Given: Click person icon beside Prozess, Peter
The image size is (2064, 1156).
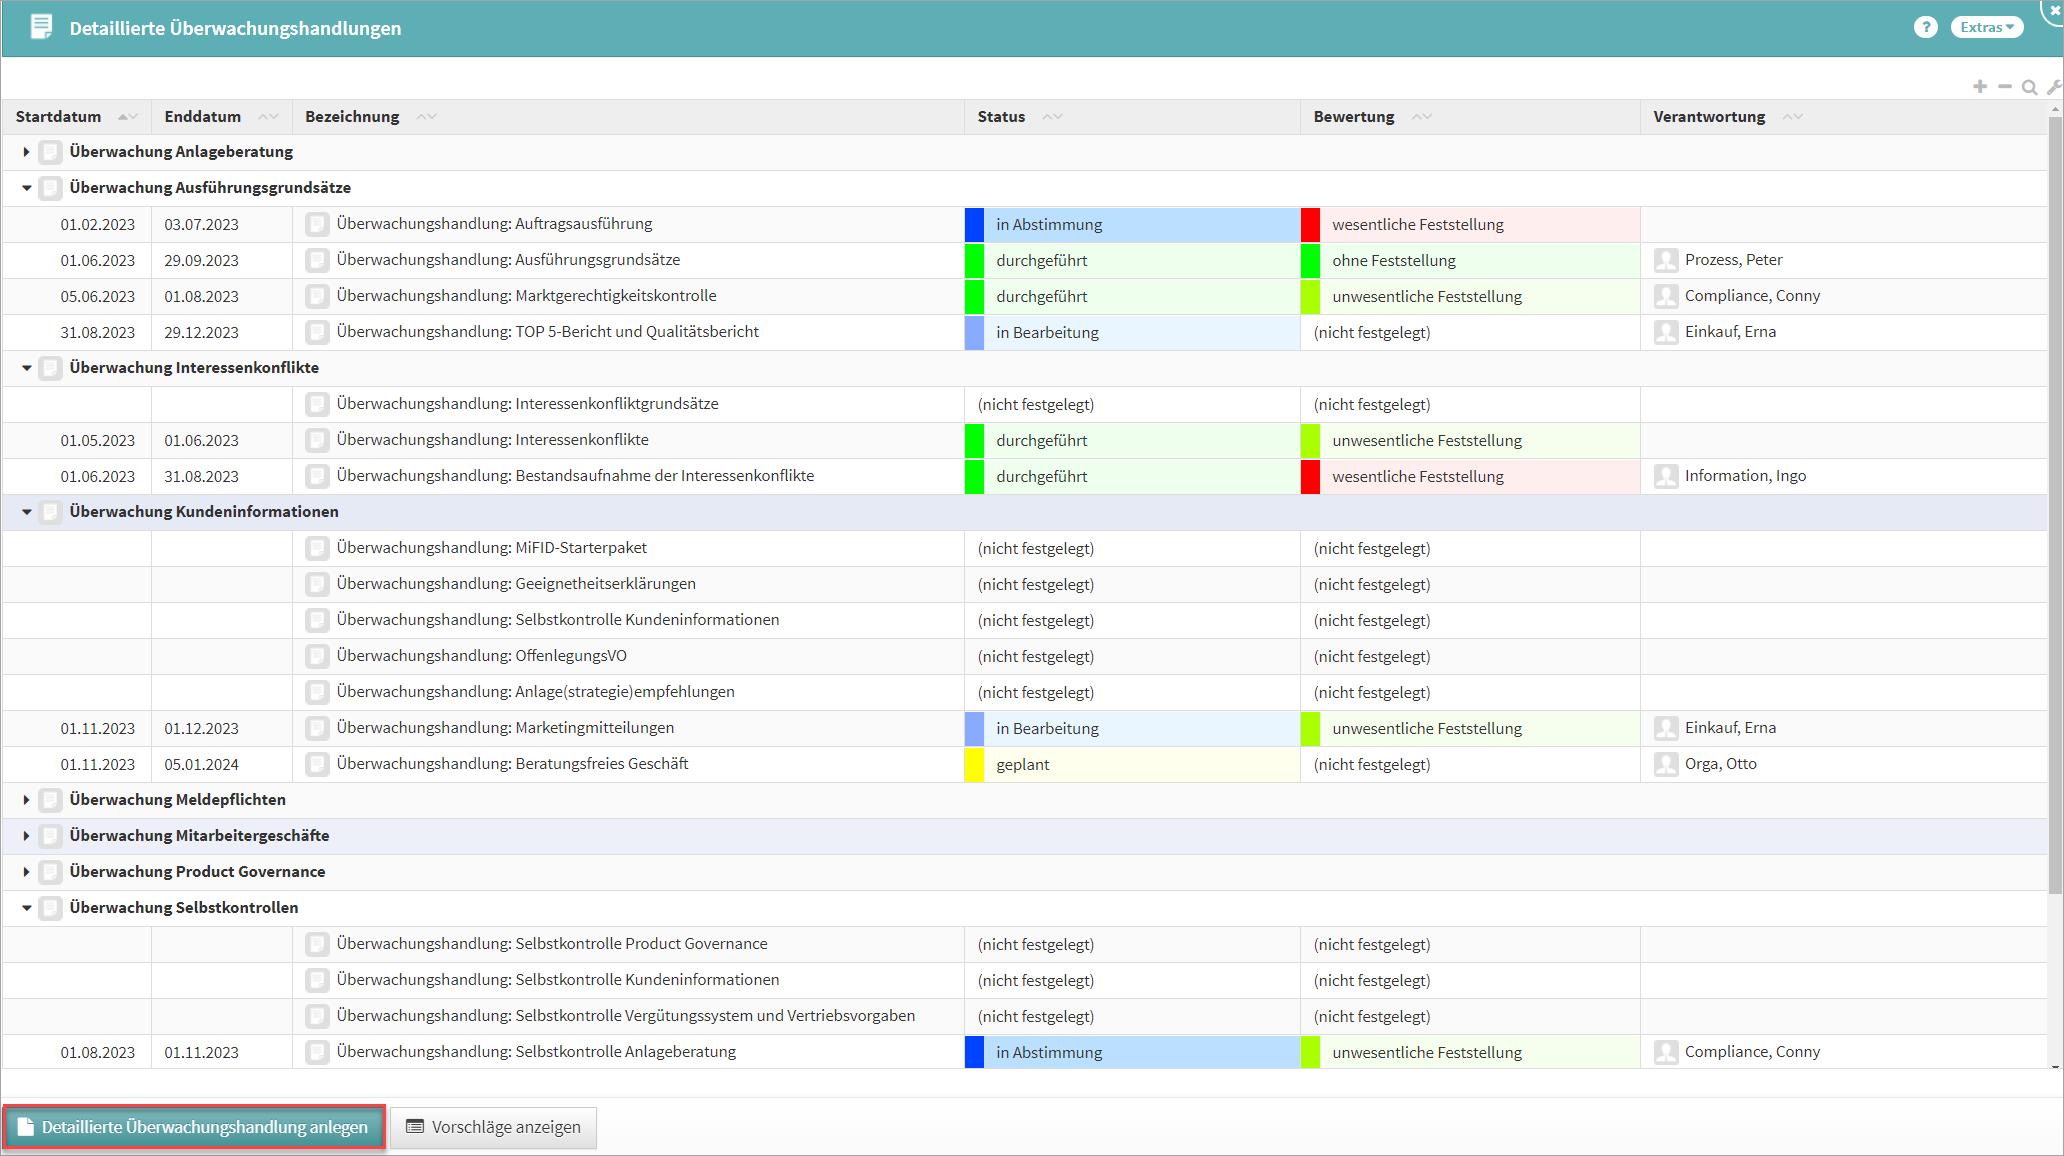Looking at the screenshot, I should [1666, 260].
